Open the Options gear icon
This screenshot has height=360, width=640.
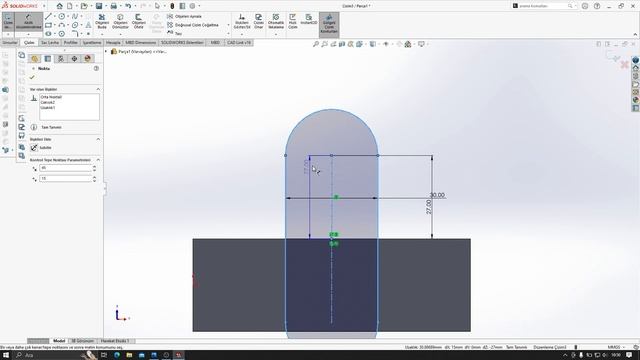pos(192,6)
